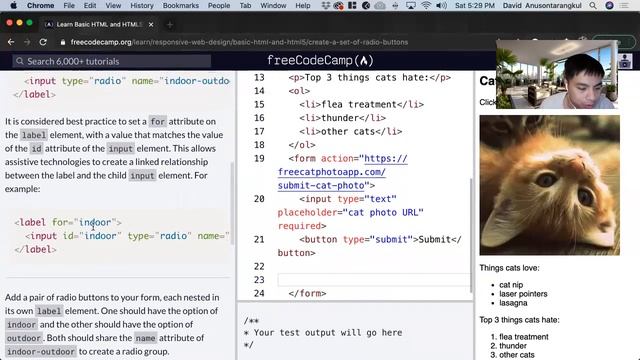Open the View menu

(x=113, y=5)
